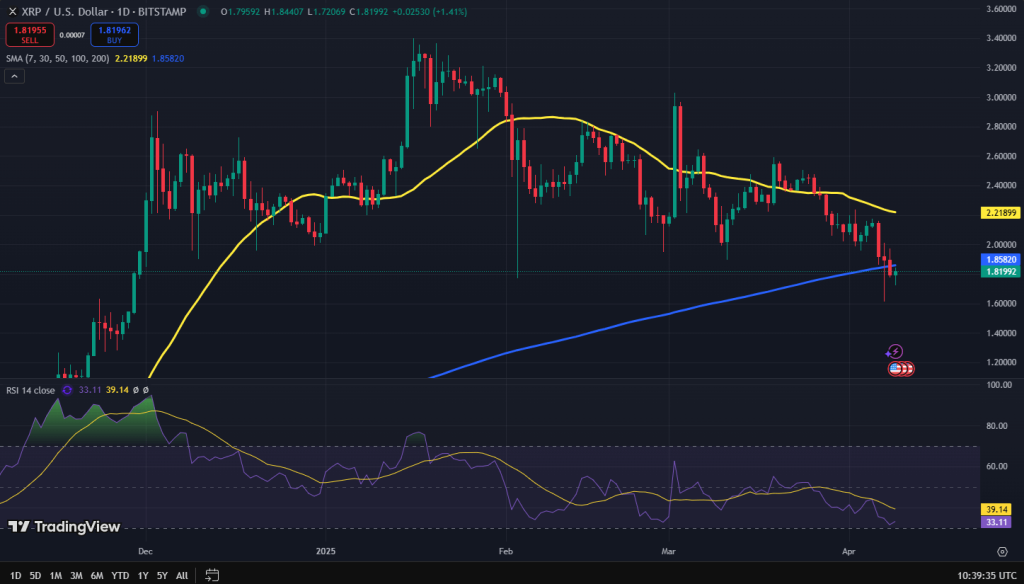The height and width of the screenshot is (584, 1024).
Task: Click the purple 33.11 RSI value label
Action: click(x=997, y=522)
